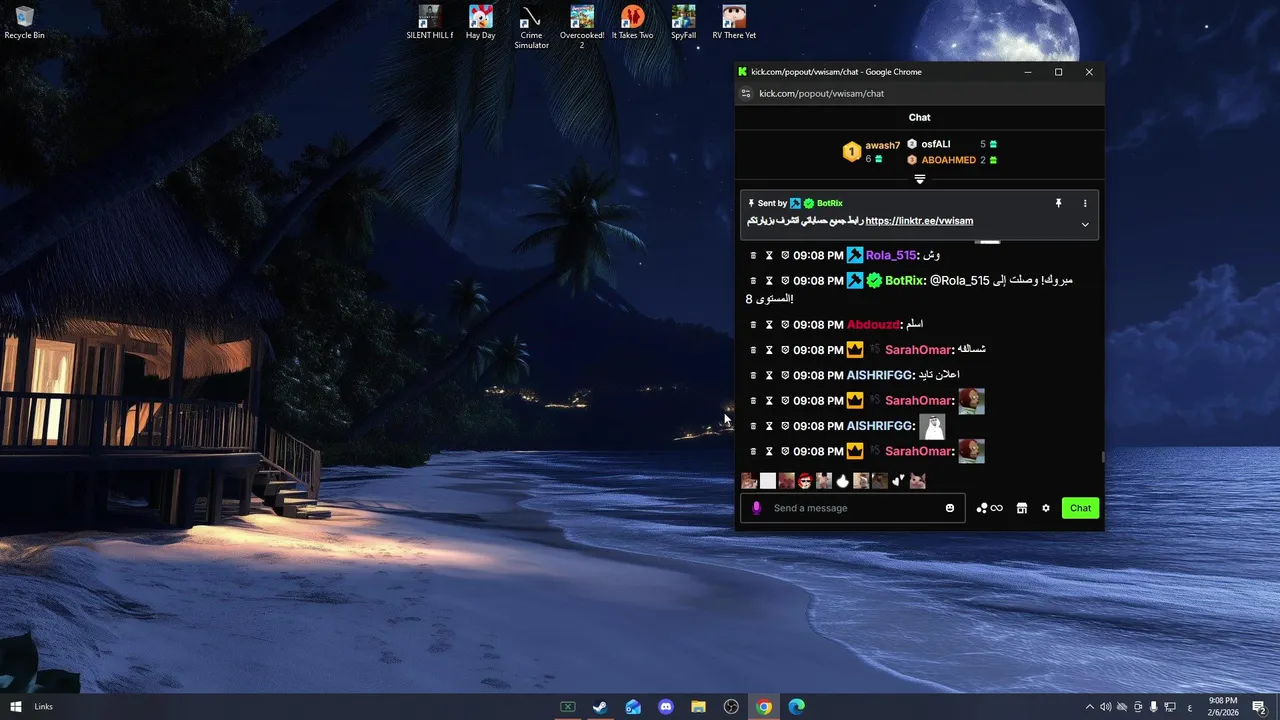Collapse the leaderboard with the handle
This screenshot has height=720, width=1280.
920,179
